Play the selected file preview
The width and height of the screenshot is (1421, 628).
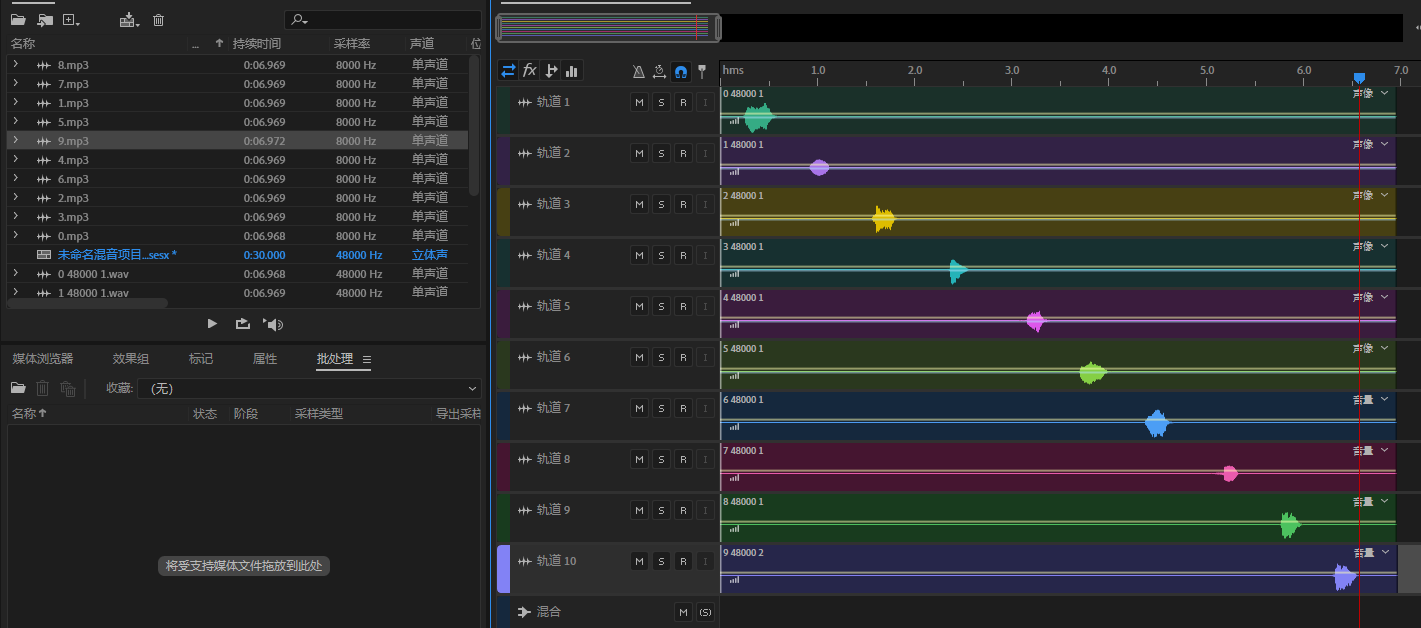coord(212,324)
